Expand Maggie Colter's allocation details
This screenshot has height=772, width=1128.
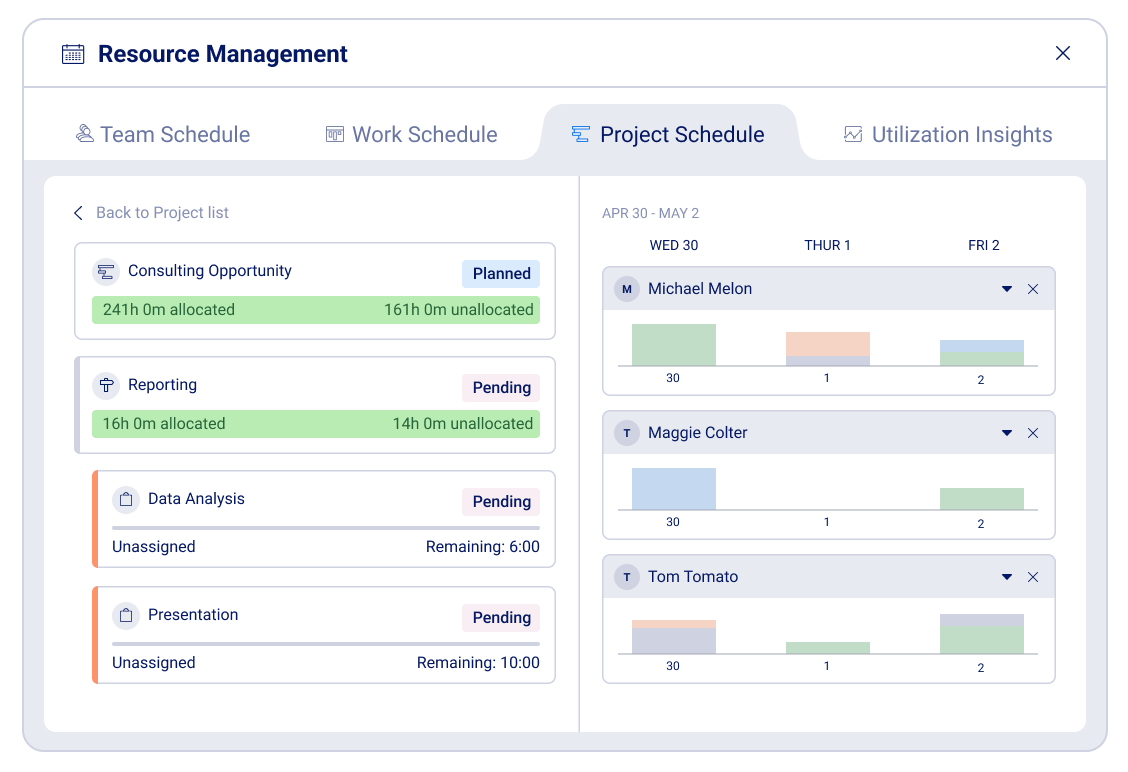click(1007, 433)
